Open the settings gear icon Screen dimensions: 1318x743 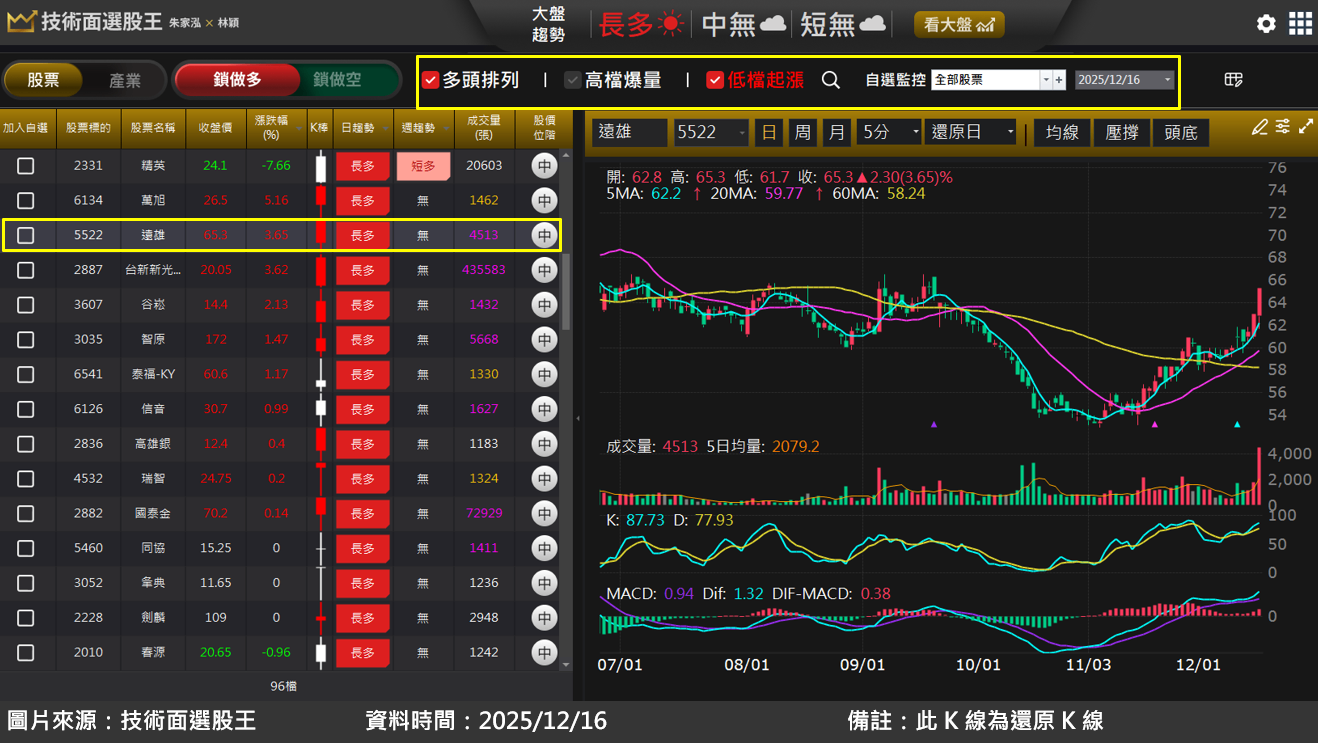tap(1266, 23)
